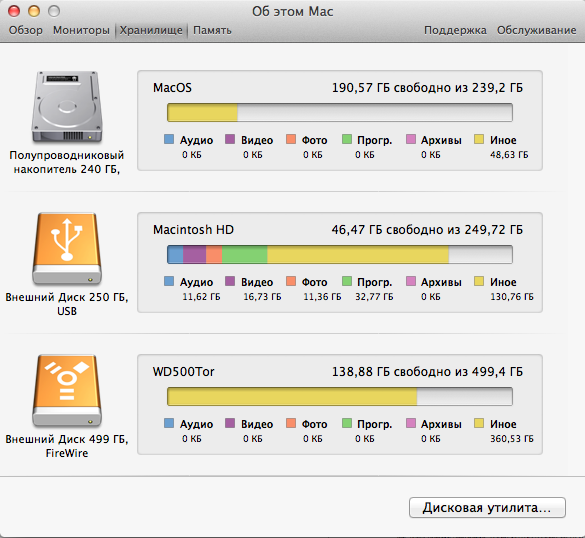Click orange Фото swatch under MacOS
Screen dimensions: 585x538
click(291, 140)
